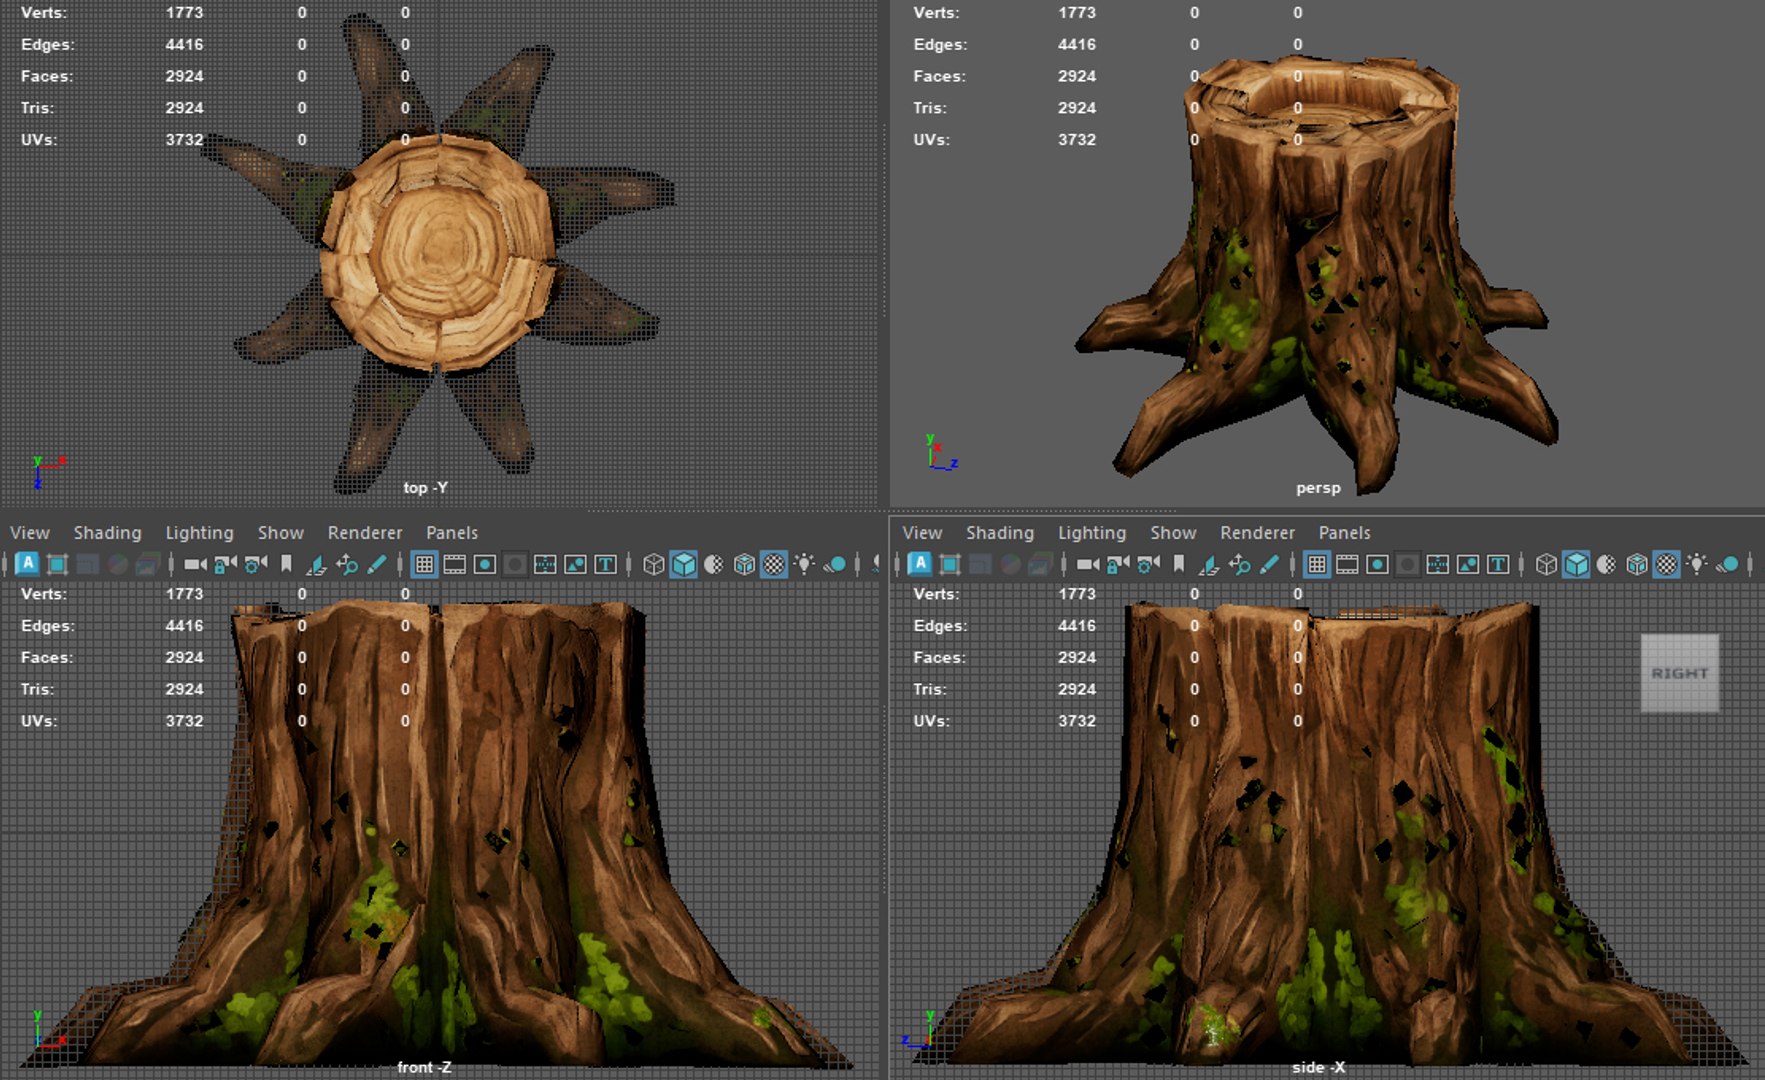Toggle Lock Camera in front panel toolbar
The height and width of the screenshot is (1080, 1765).
[x=226, y=565]
